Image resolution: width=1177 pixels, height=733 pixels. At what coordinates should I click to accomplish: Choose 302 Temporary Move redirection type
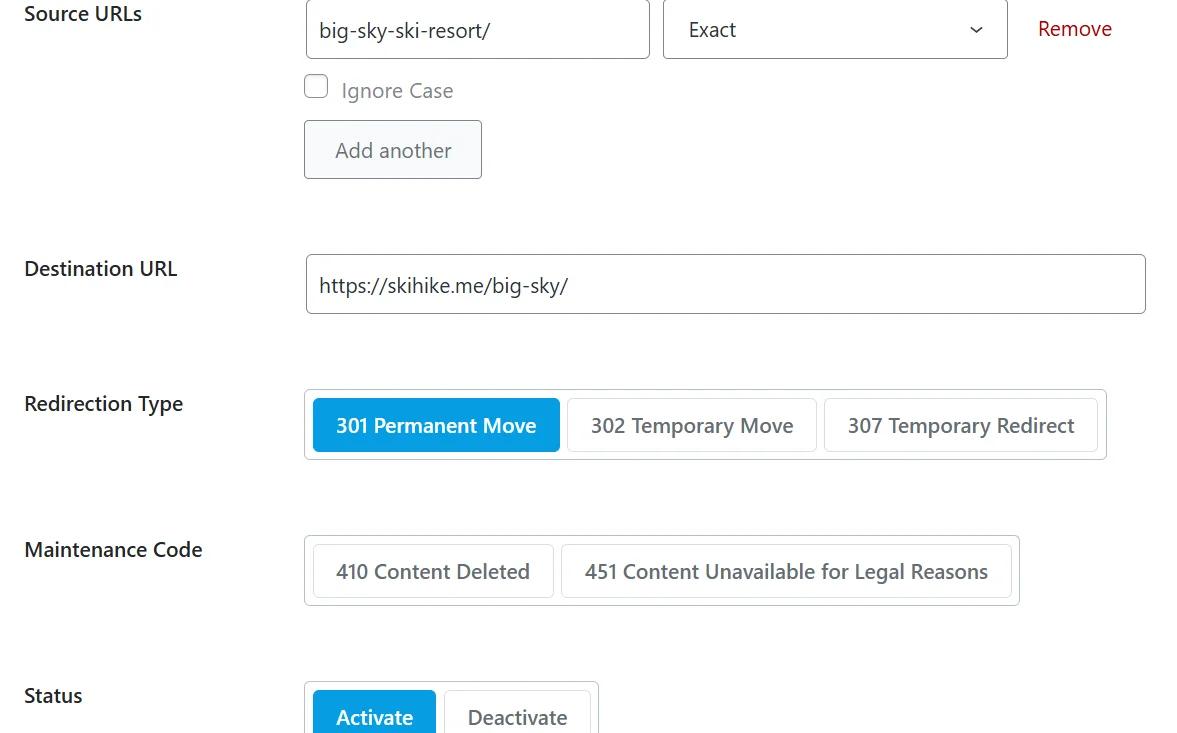[691, 425]
